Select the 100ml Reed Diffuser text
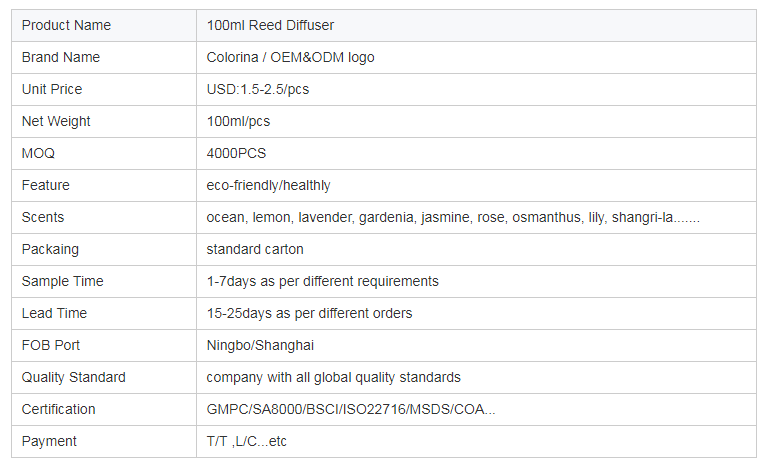The image size is (773, 468). (270, 25)
